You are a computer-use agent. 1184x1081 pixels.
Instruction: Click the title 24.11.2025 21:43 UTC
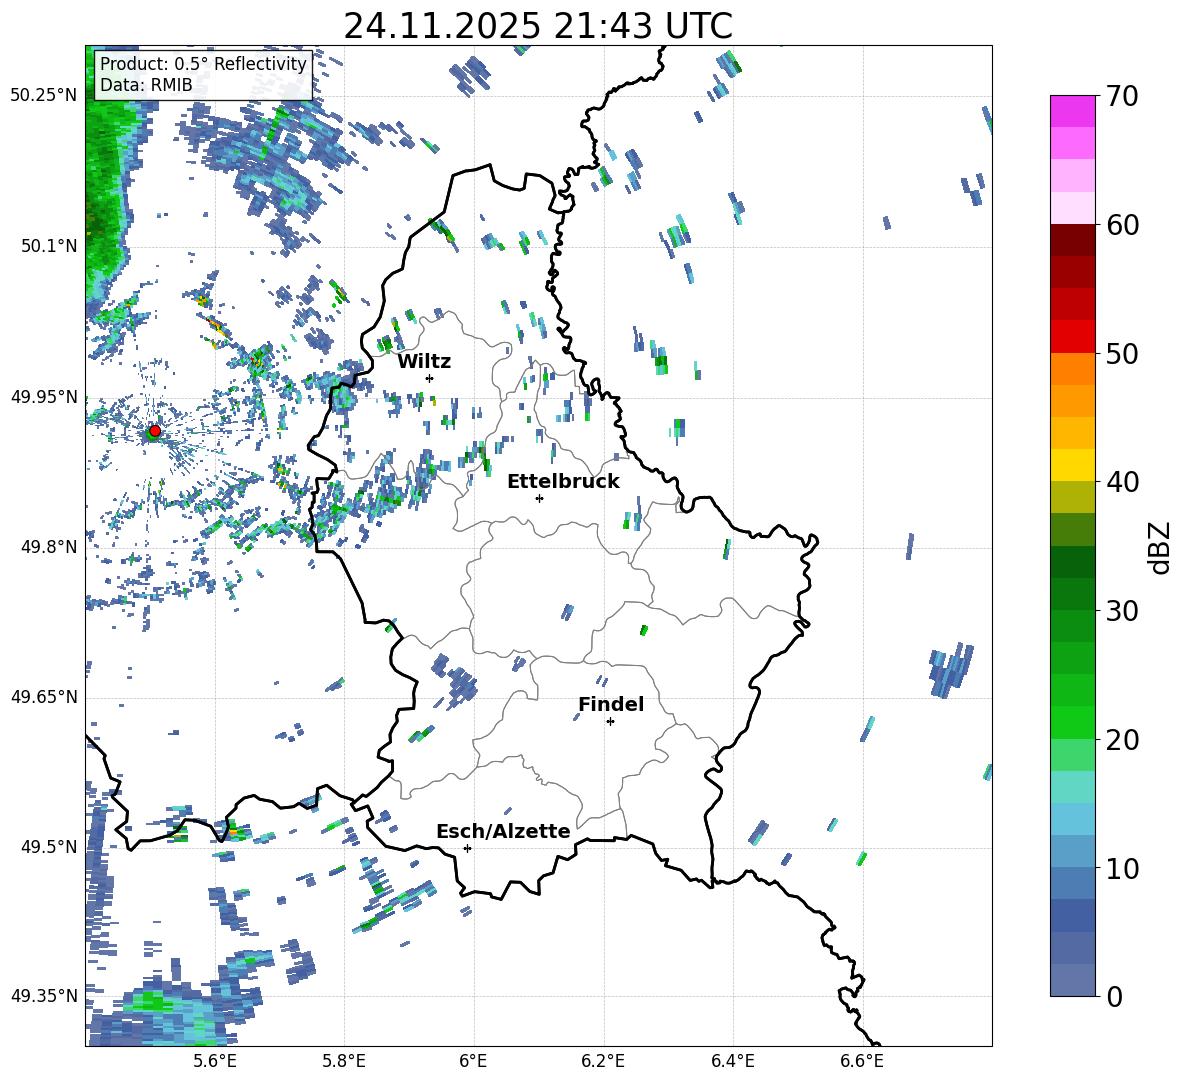pos(538,26)
